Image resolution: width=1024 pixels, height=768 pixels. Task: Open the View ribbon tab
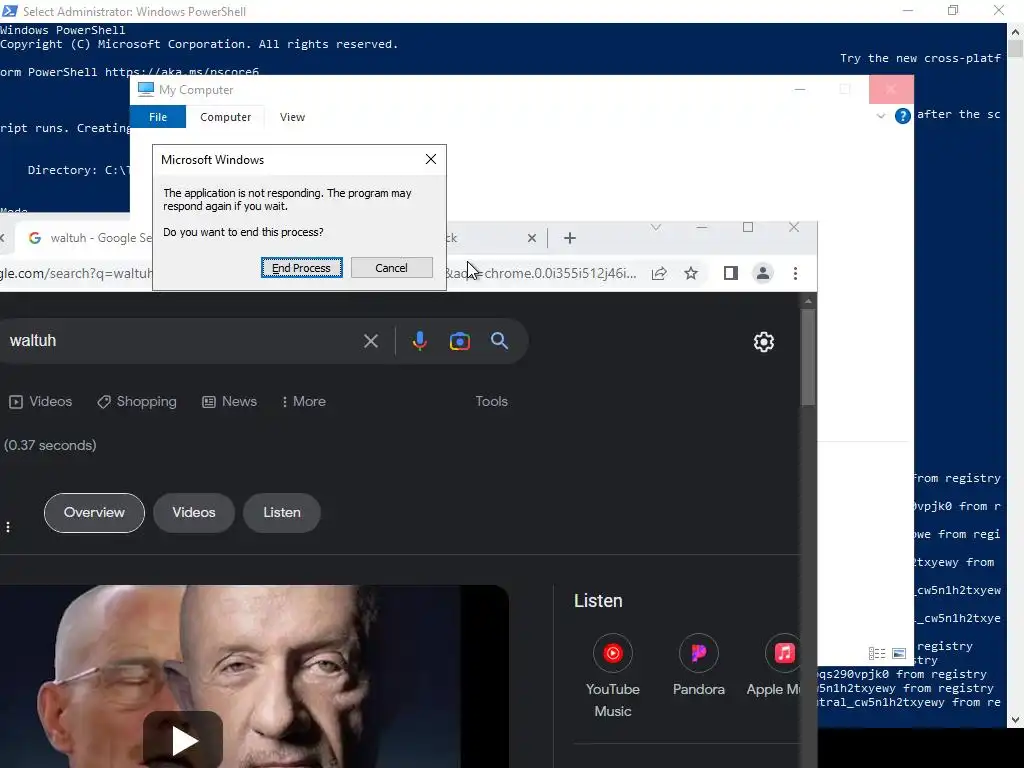[292, 117]
